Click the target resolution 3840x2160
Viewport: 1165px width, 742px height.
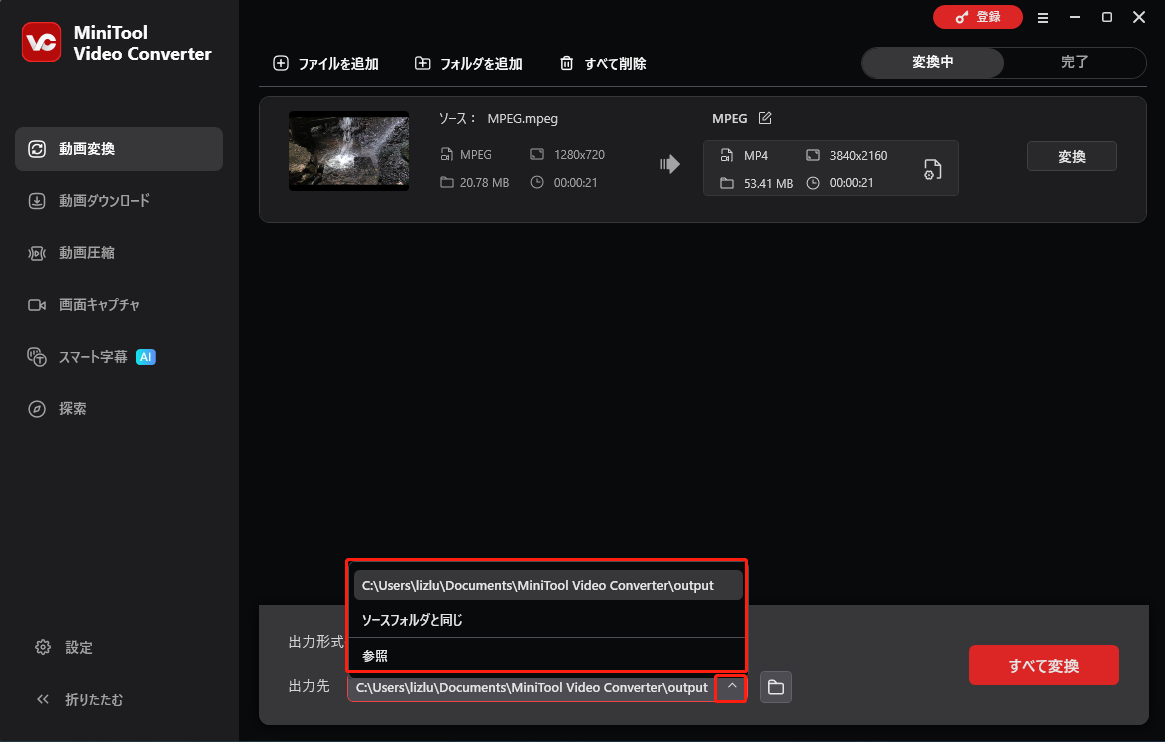858,155
